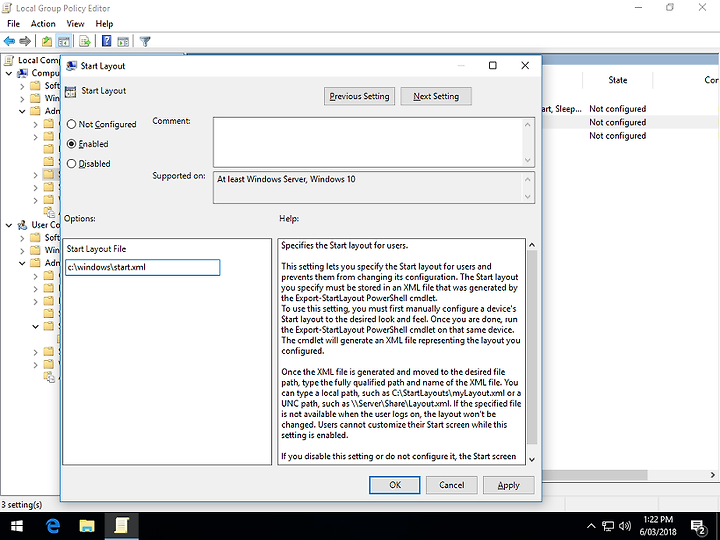Show hidden tray icons chevron
The image size is (720, 540).
click(591, 526)
